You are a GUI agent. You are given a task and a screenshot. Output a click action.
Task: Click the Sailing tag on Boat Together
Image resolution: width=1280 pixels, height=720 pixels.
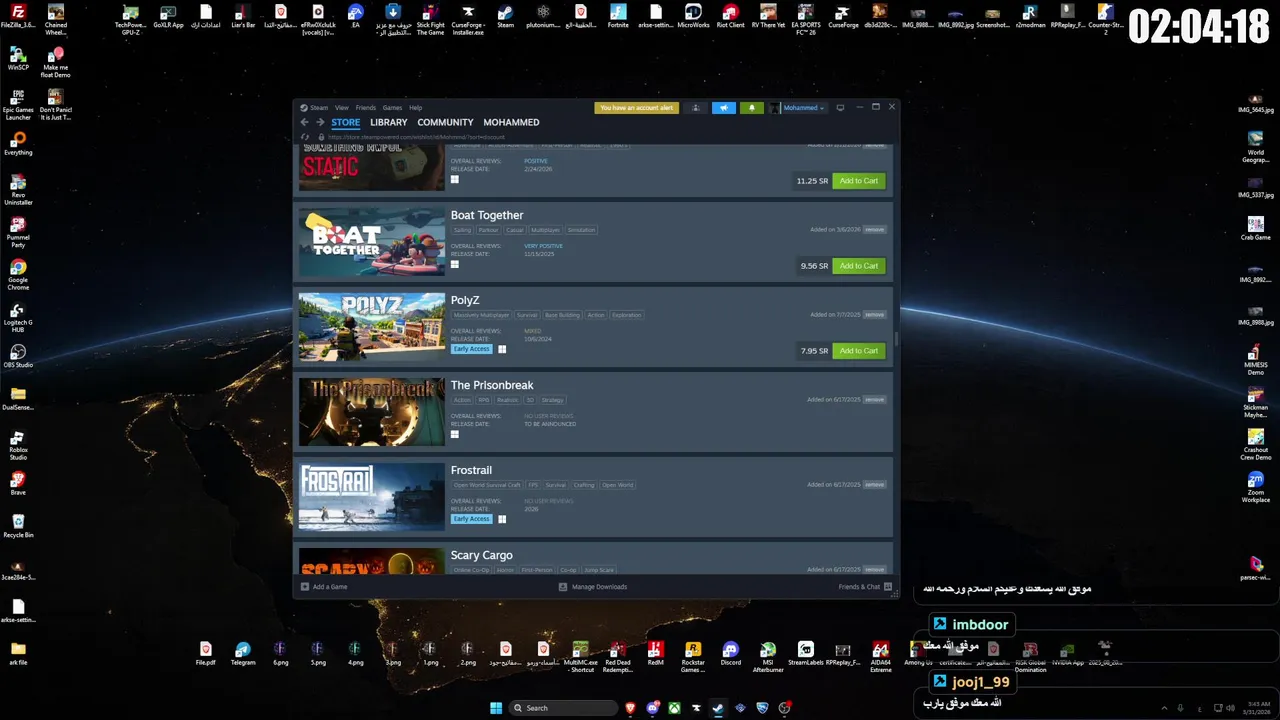coord(462,230)
